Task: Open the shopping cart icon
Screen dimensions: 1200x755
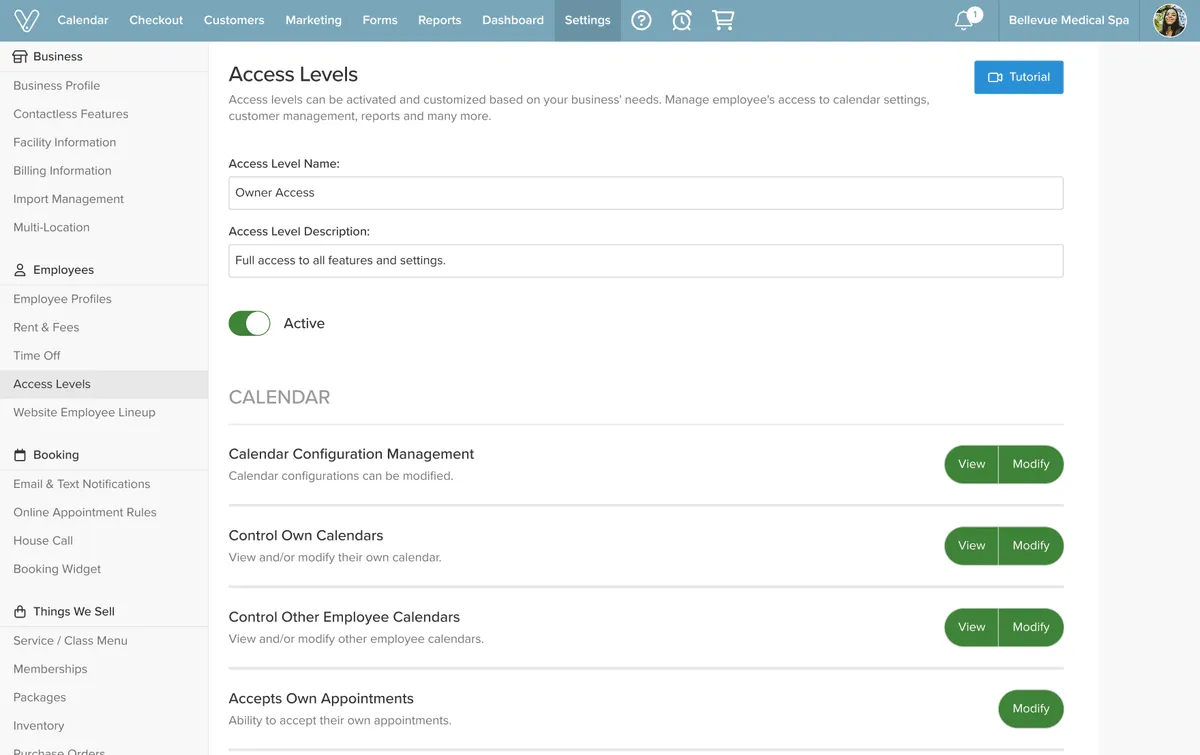Action: [722, 20]
